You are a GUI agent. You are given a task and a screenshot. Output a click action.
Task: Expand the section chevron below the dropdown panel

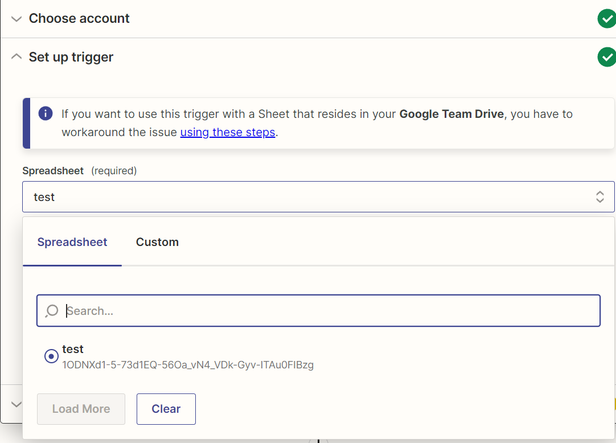[x=16, y=404]
